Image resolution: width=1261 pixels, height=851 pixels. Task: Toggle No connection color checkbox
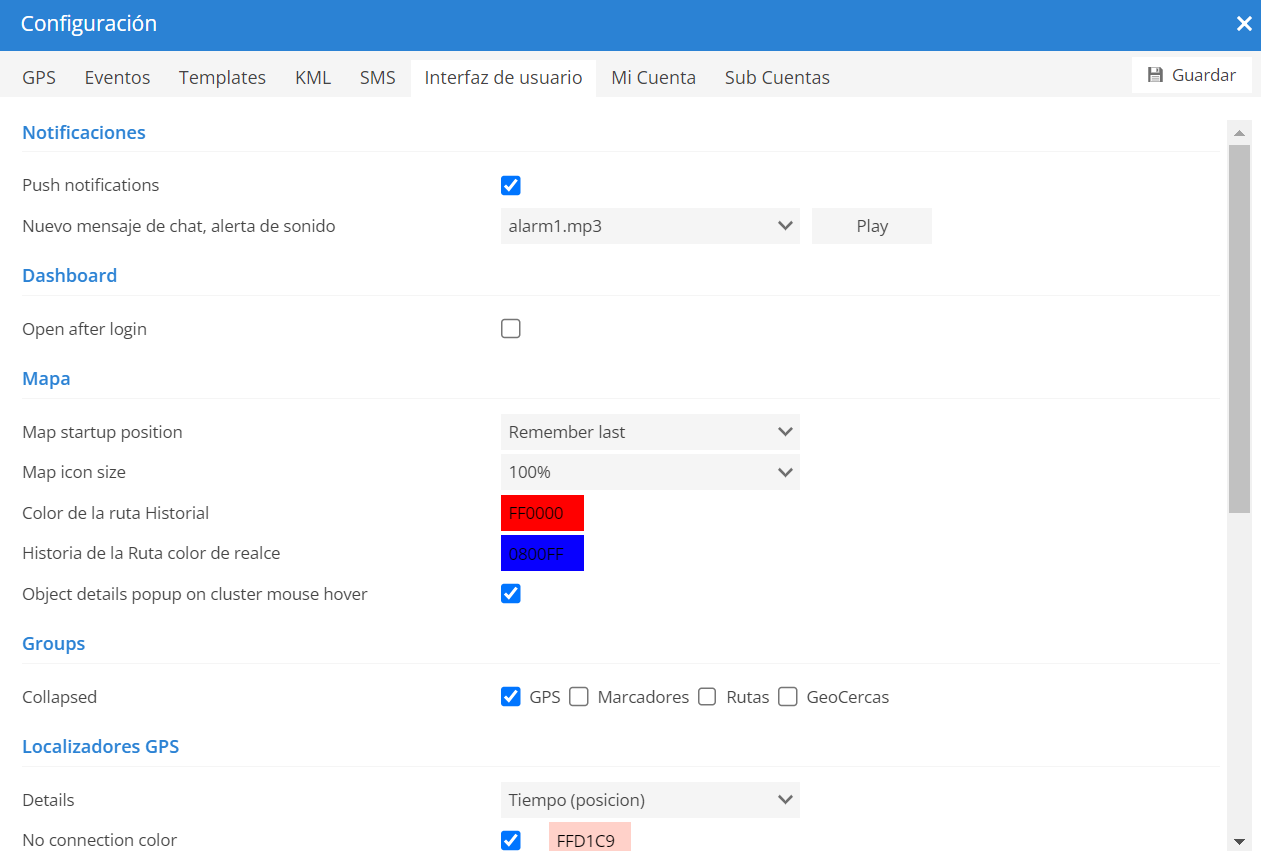pyautogui.click(x=511, y=840)
